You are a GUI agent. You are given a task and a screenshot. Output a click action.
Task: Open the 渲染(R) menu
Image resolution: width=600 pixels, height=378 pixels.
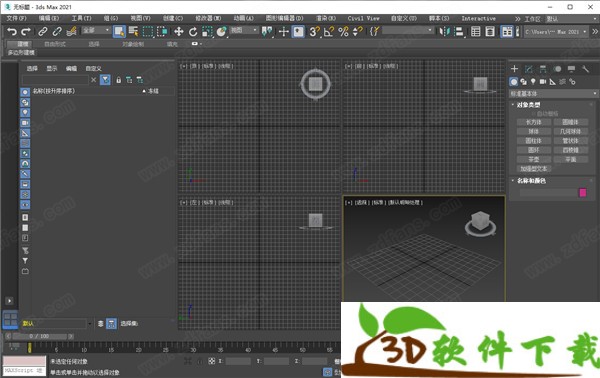point(325,18)
